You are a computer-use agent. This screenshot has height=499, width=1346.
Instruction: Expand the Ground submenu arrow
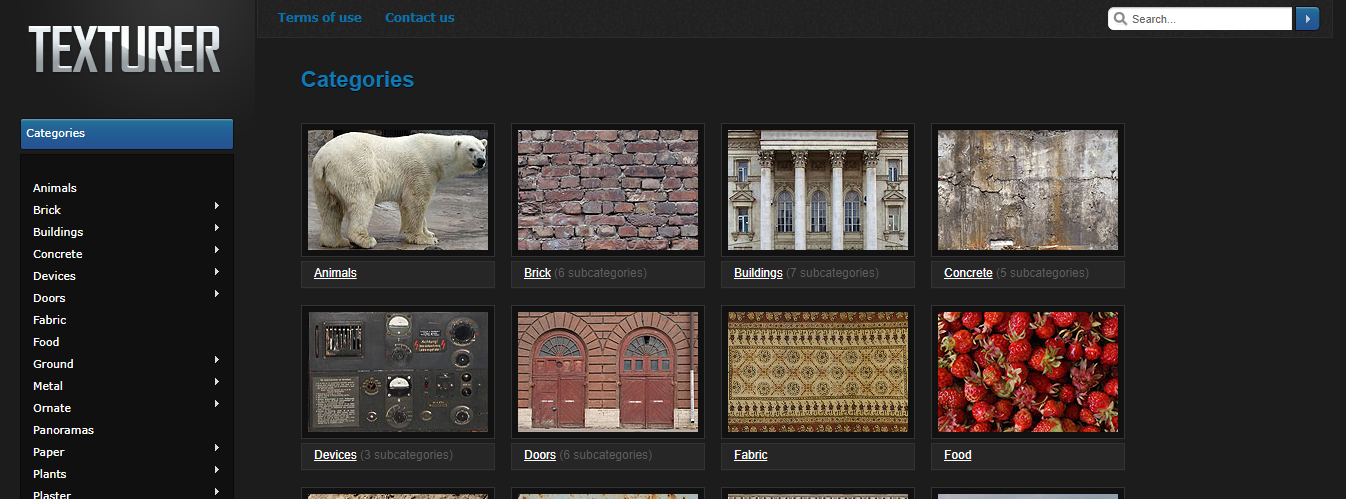[x=217, y=360]
